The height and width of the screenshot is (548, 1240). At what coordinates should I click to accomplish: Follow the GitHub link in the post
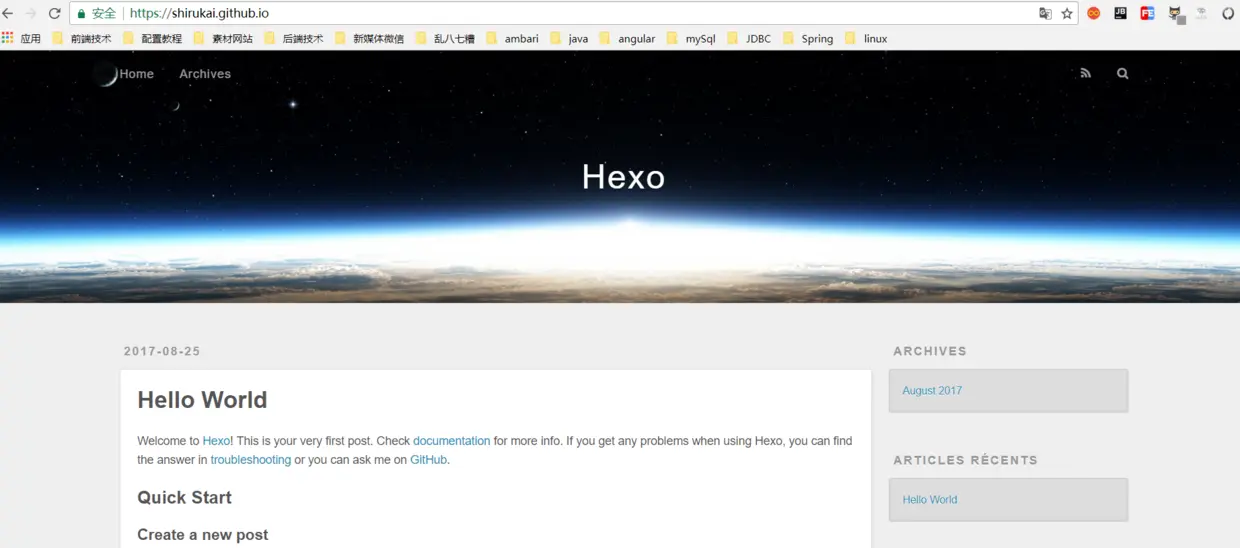428,460
